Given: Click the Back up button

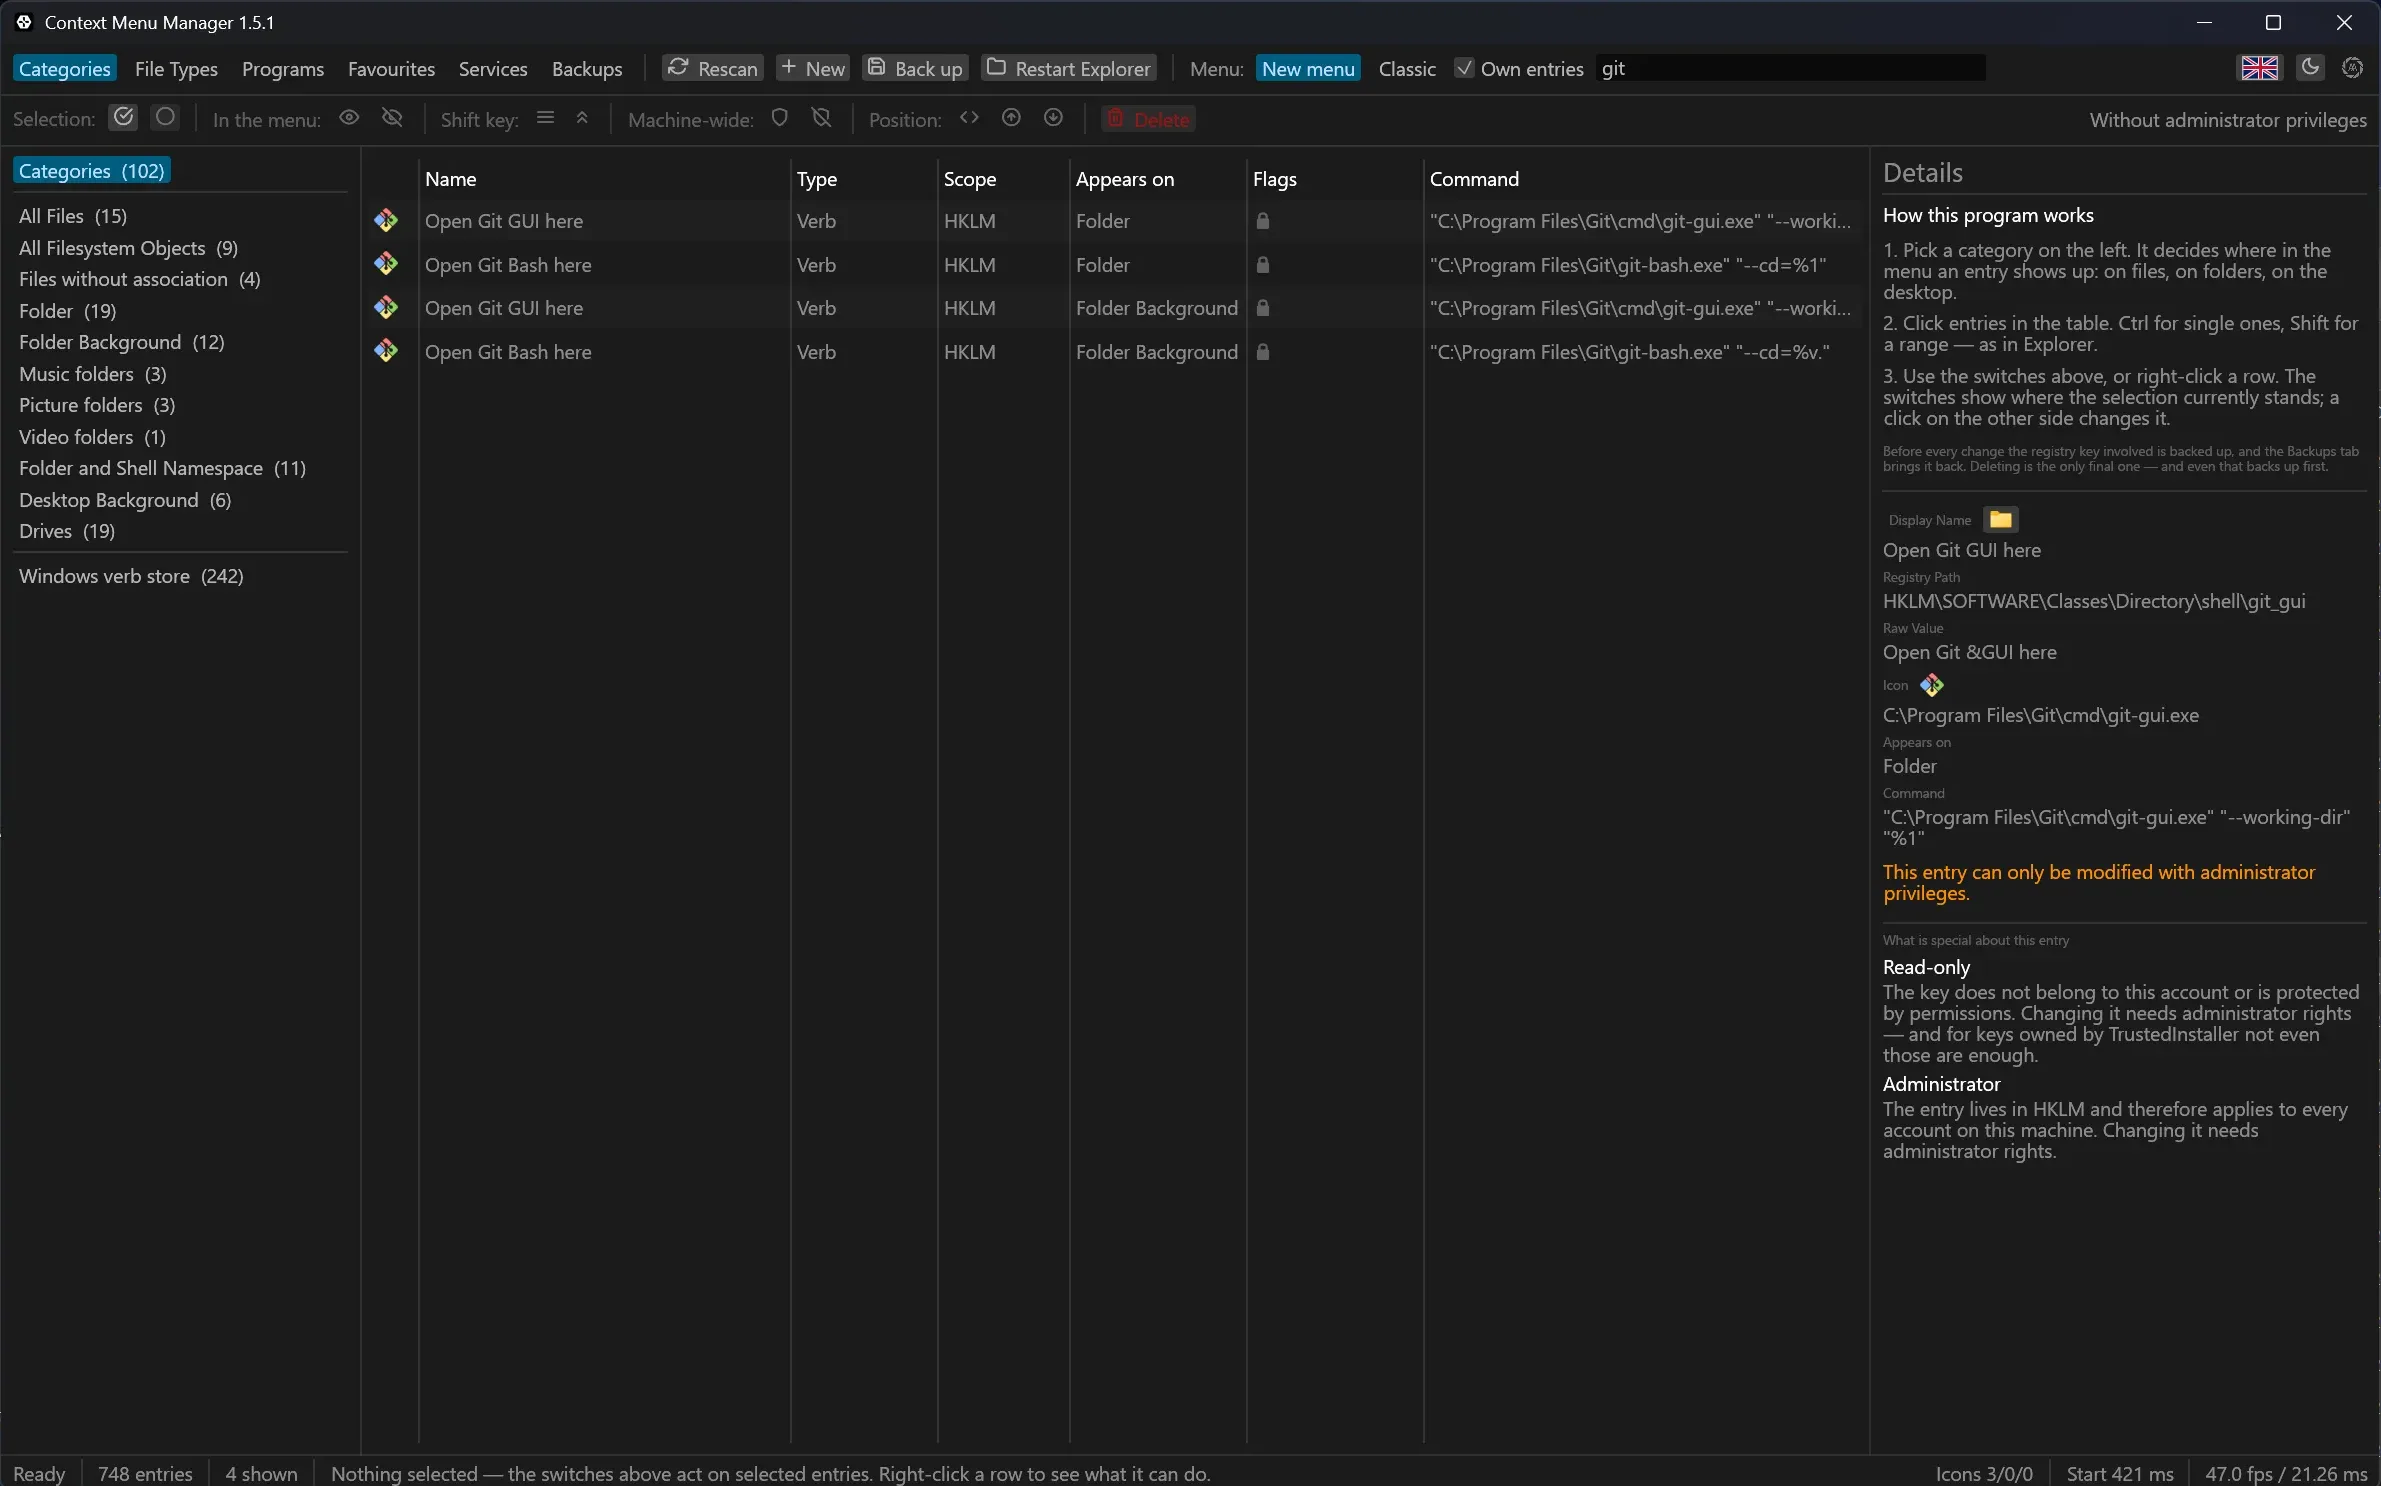Looking at the screenshot, I should 916,68.
